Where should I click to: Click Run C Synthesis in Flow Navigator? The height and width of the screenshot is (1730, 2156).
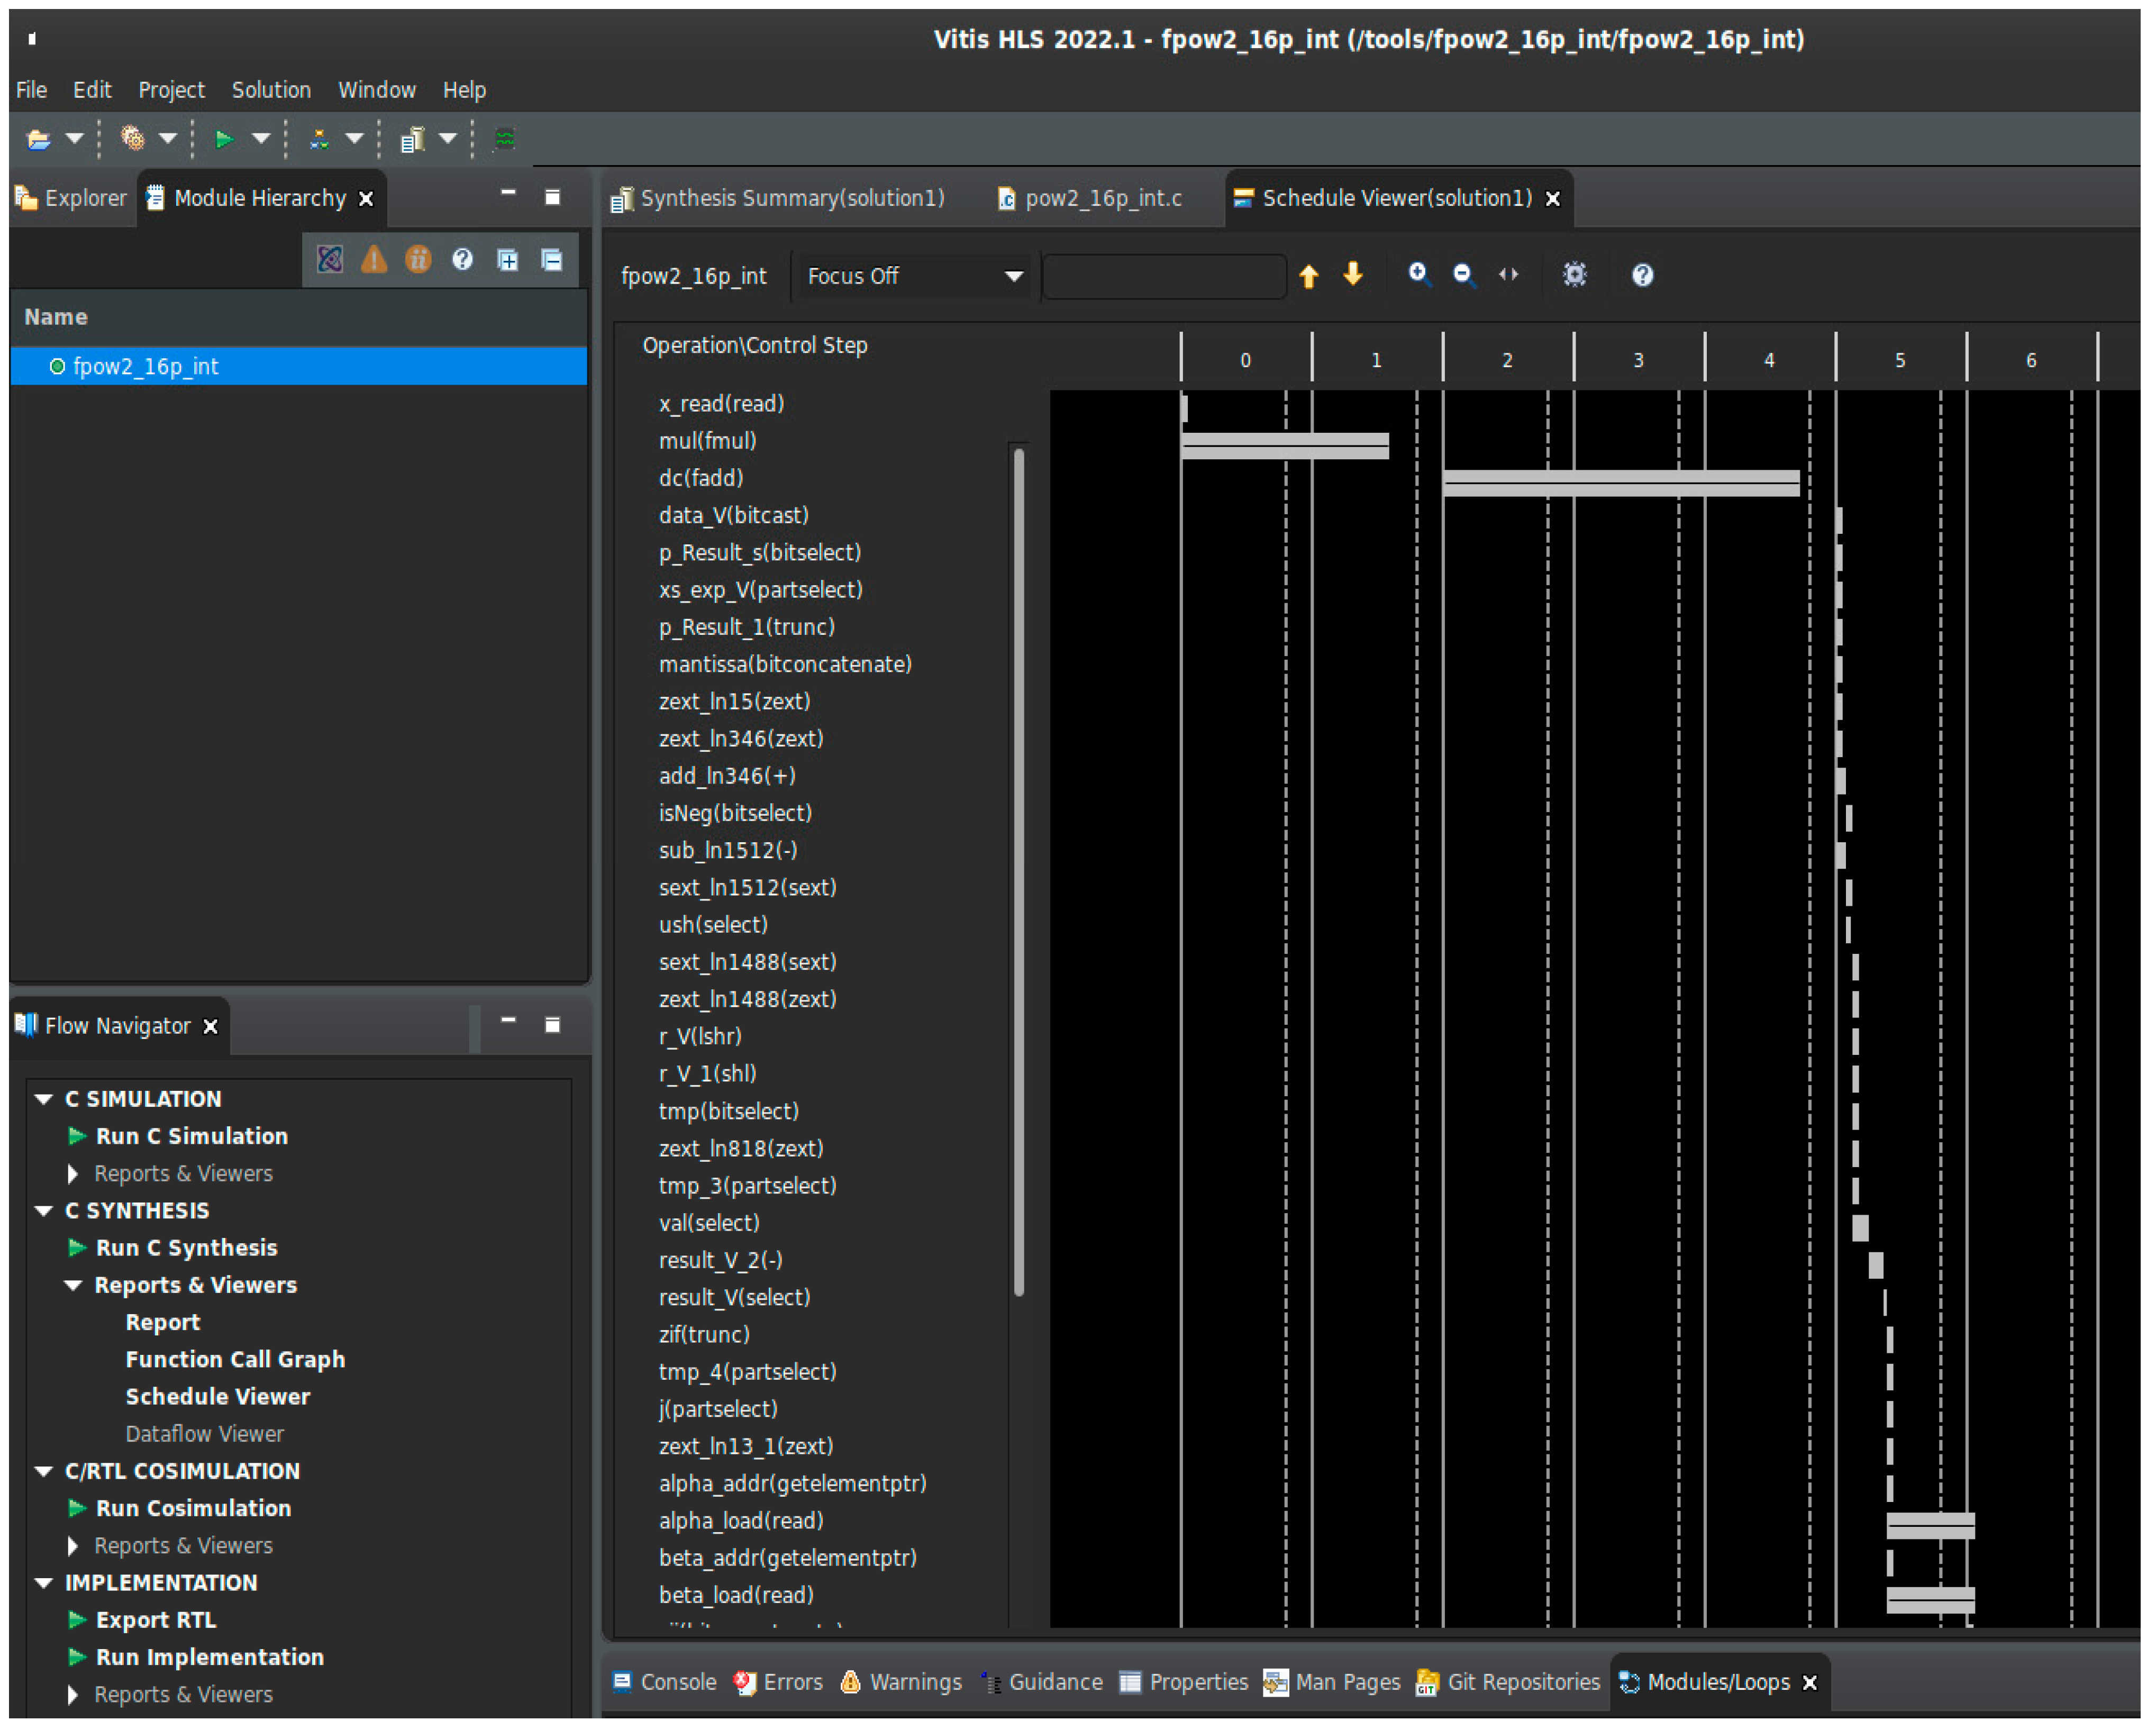pyautogui.click(x=186, y=1248)
